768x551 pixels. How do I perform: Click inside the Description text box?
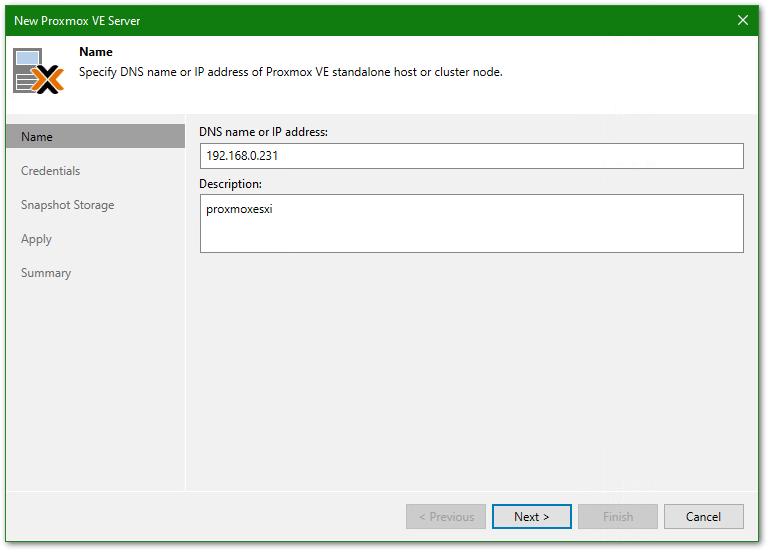471,223
